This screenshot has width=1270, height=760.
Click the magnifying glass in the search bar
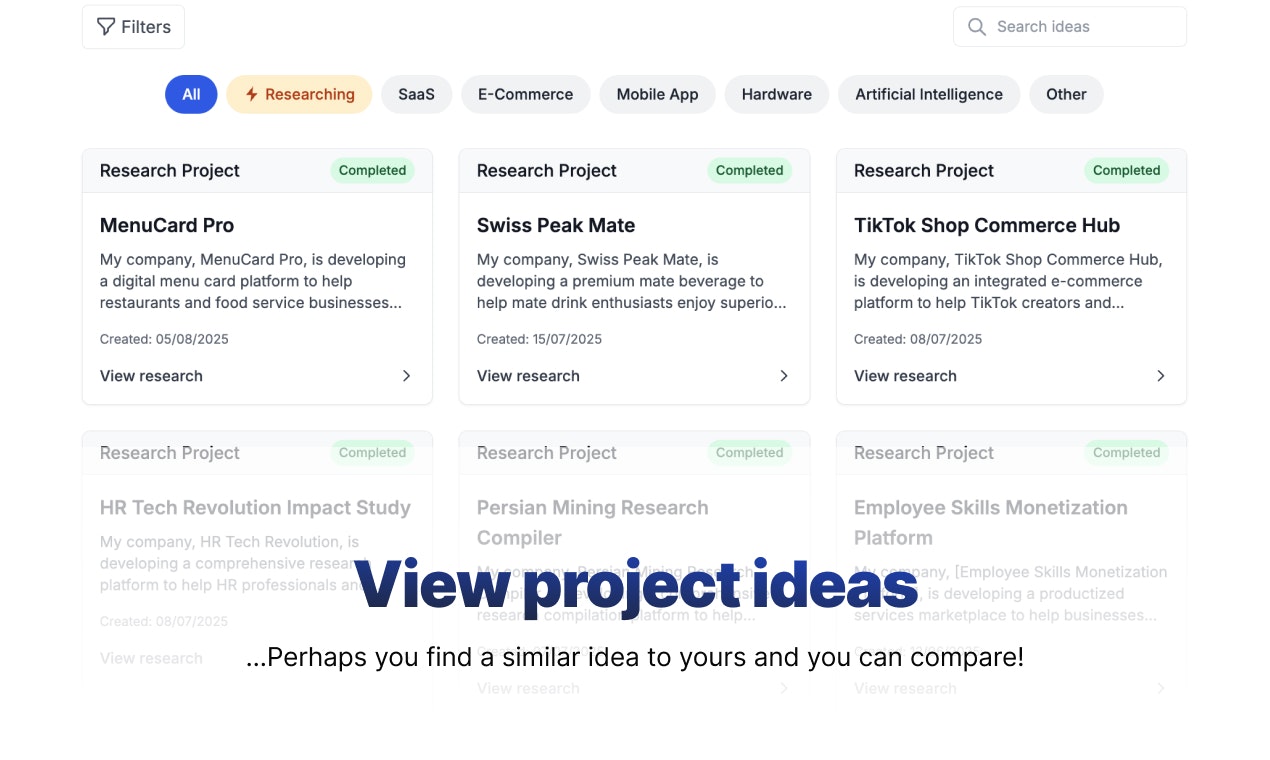(976, 26)
